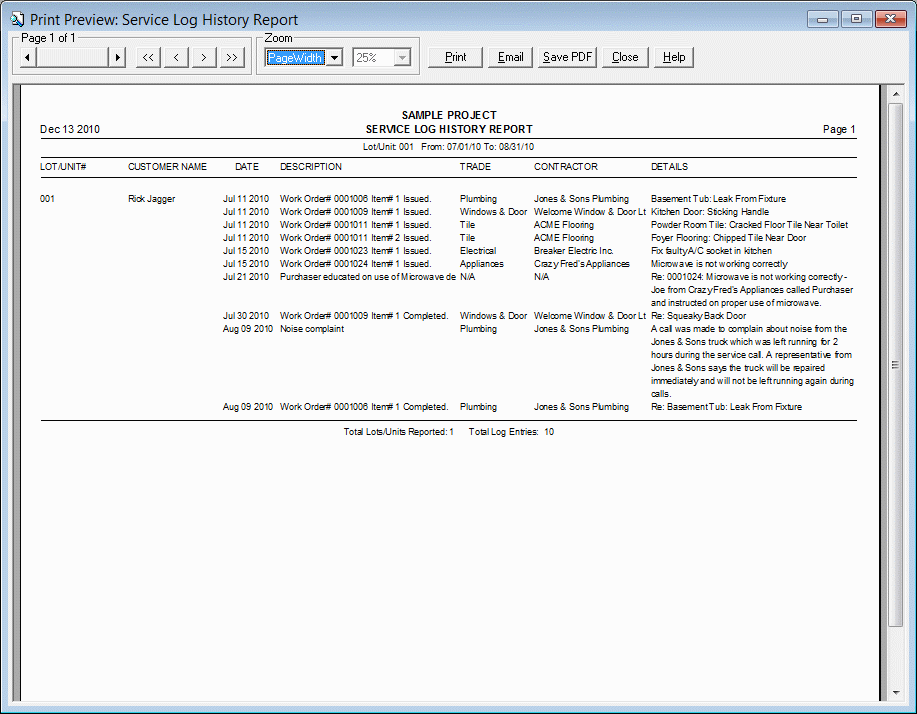The height and width of the screenshot is (714, 917).
Task: Click lot number 001 in the report
Action: coord(47,199)
